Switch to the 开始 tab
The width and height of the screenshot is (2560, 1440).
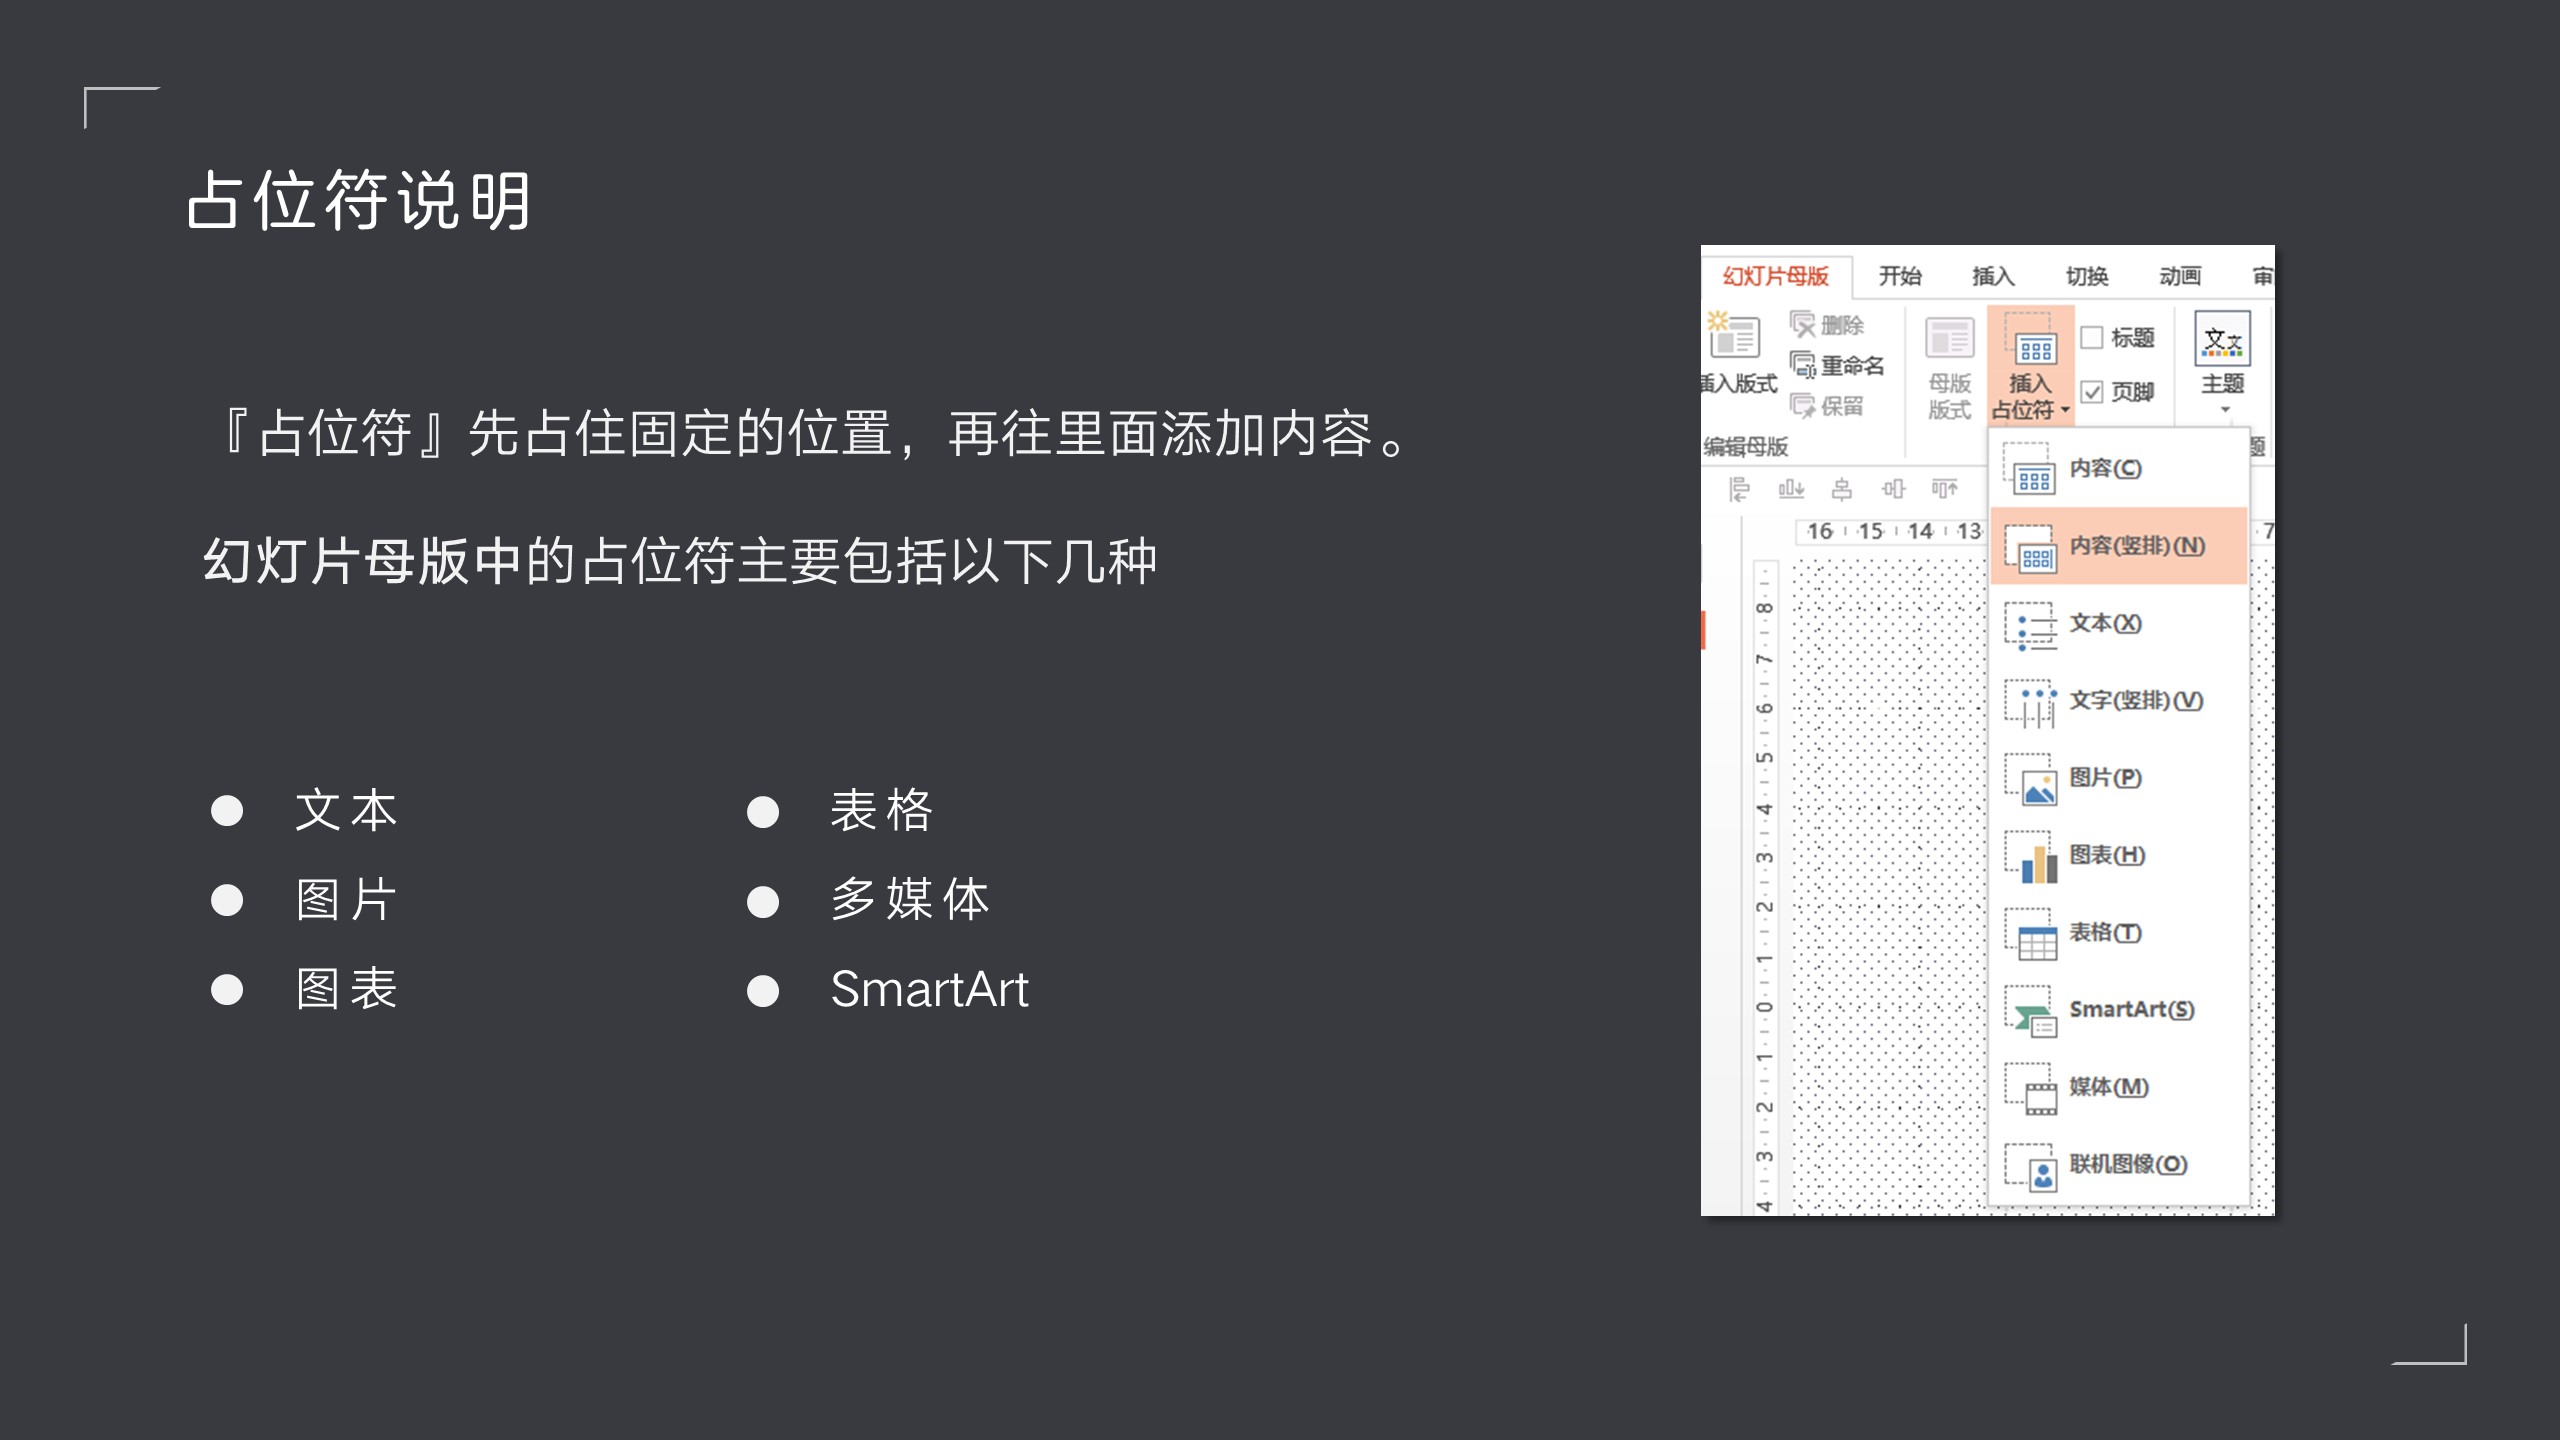(x=1899, y=276)
